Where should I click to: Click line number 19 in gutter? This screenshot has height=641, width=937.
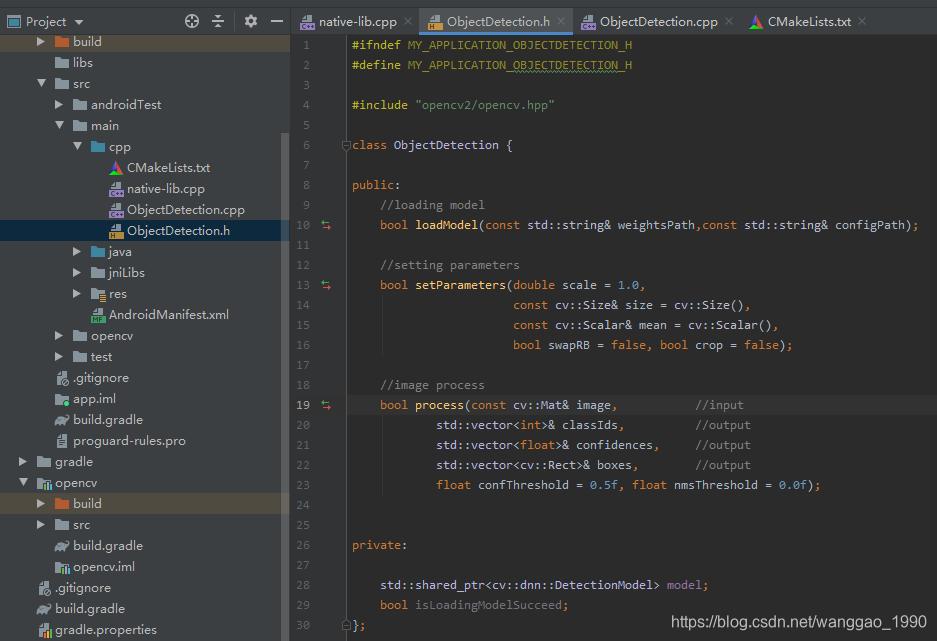coord(303,405)
